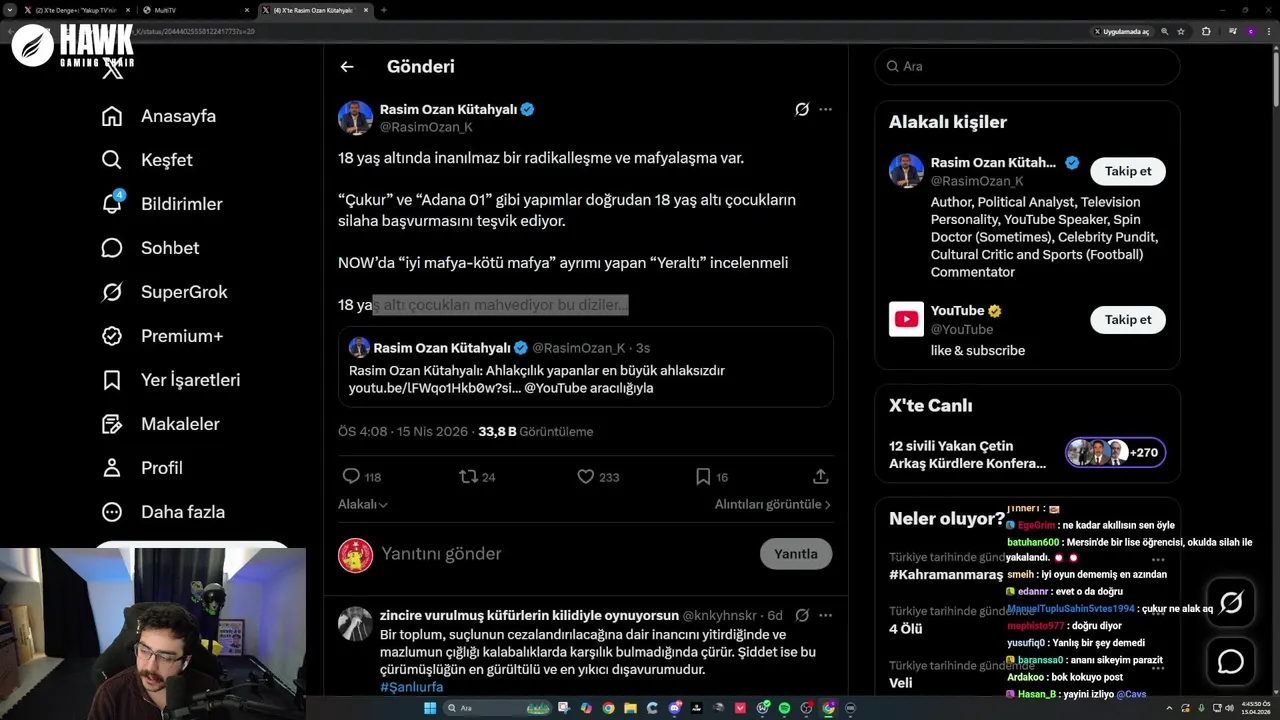This screenshot has height=720, width=1280.
Task: Open Makaleler in sidebar
Action: 161,424
